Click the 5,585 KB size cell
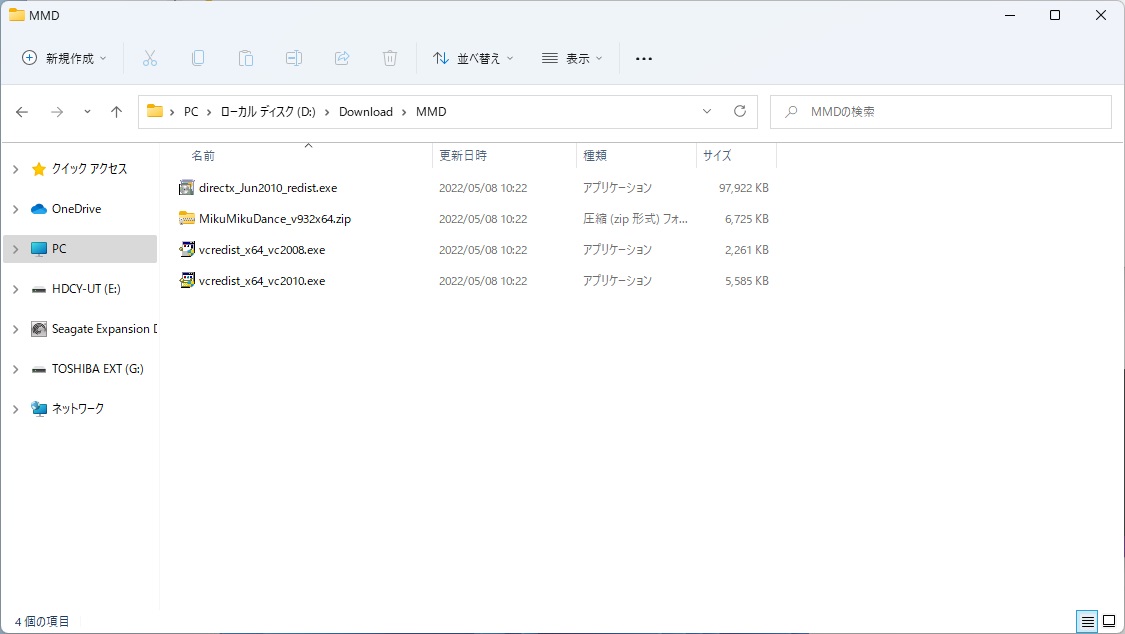Viewport: 1125px width, 634px height. (x=746, y=280)
